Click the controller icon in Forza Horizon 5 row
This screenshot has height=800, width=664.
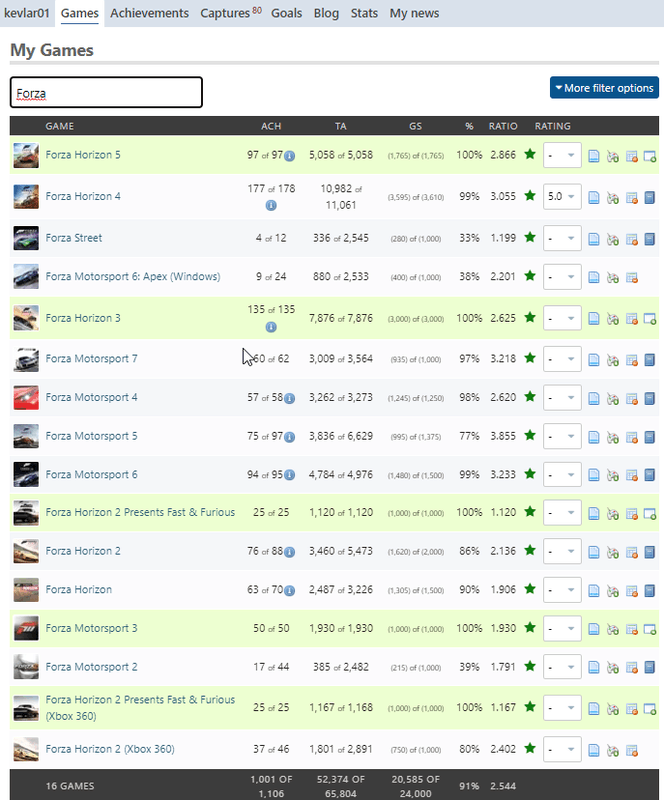[612, 157]
